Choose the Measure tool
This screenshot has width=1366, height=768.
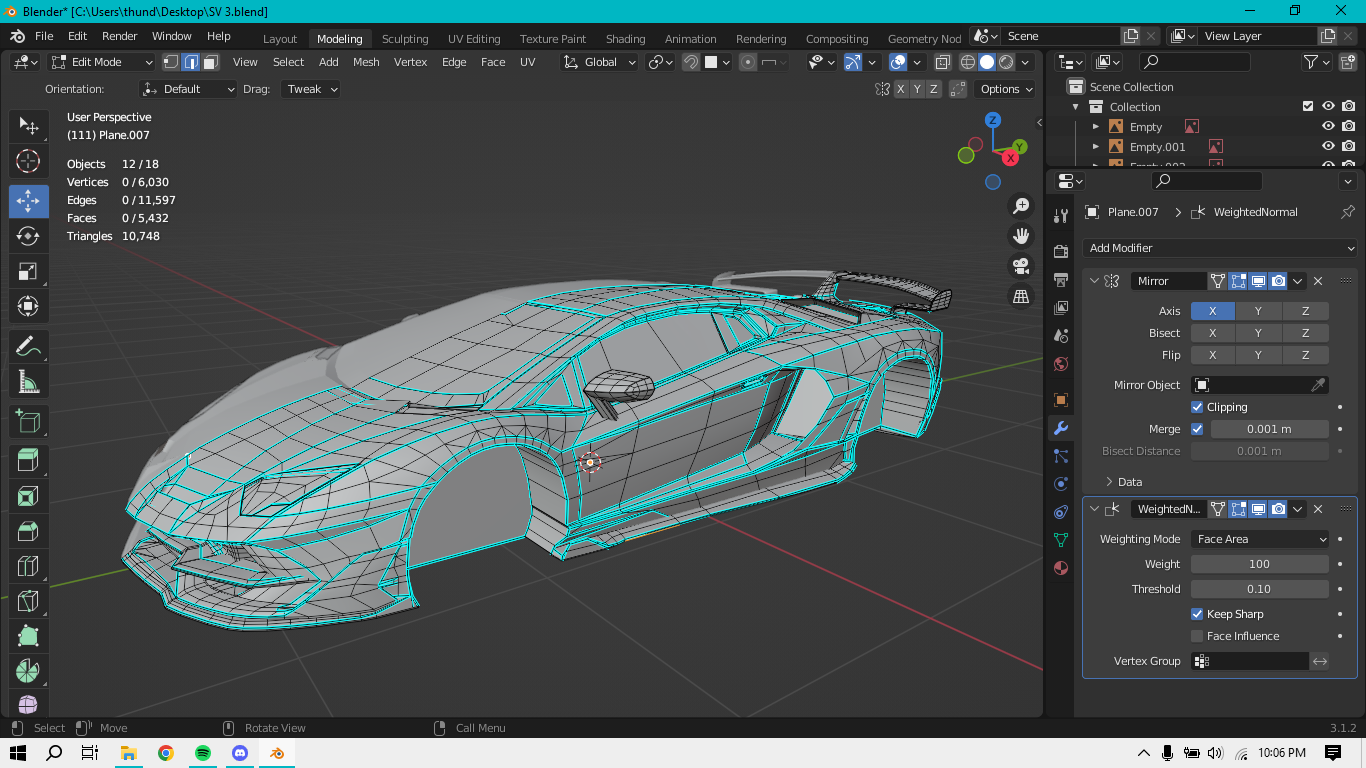(x=28, y=381)
